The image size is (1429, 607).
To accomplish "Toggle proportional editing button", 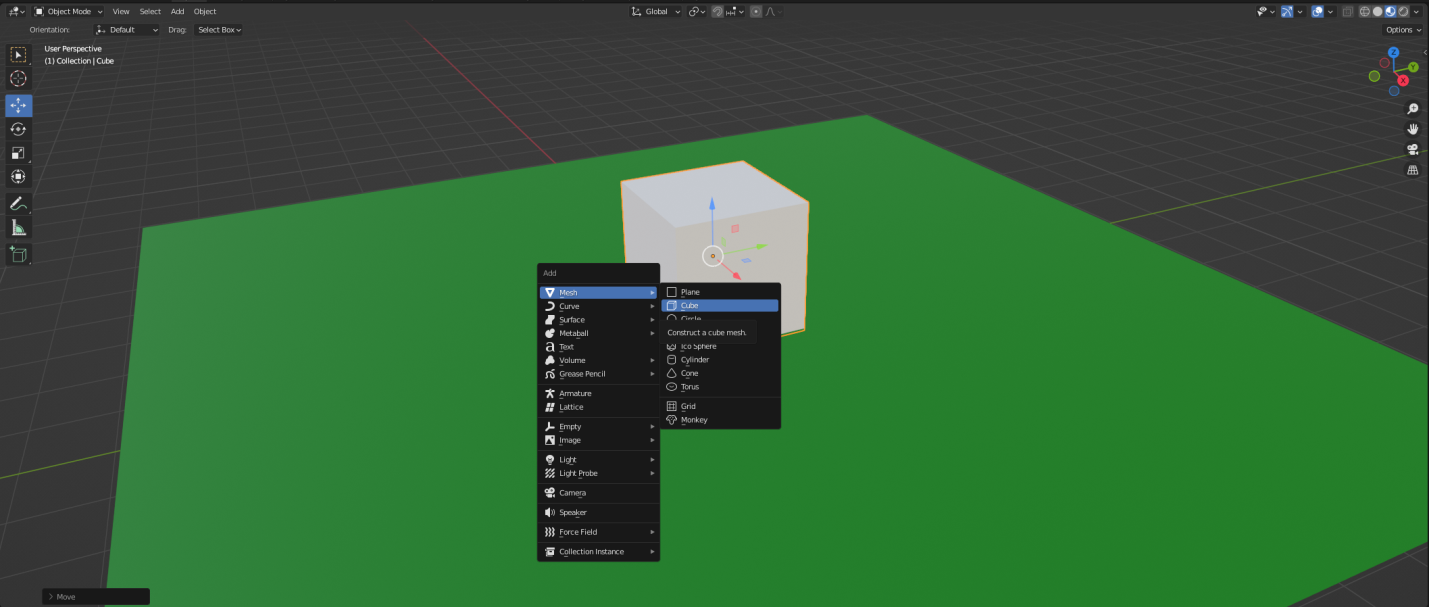I will tap(756, 12).
